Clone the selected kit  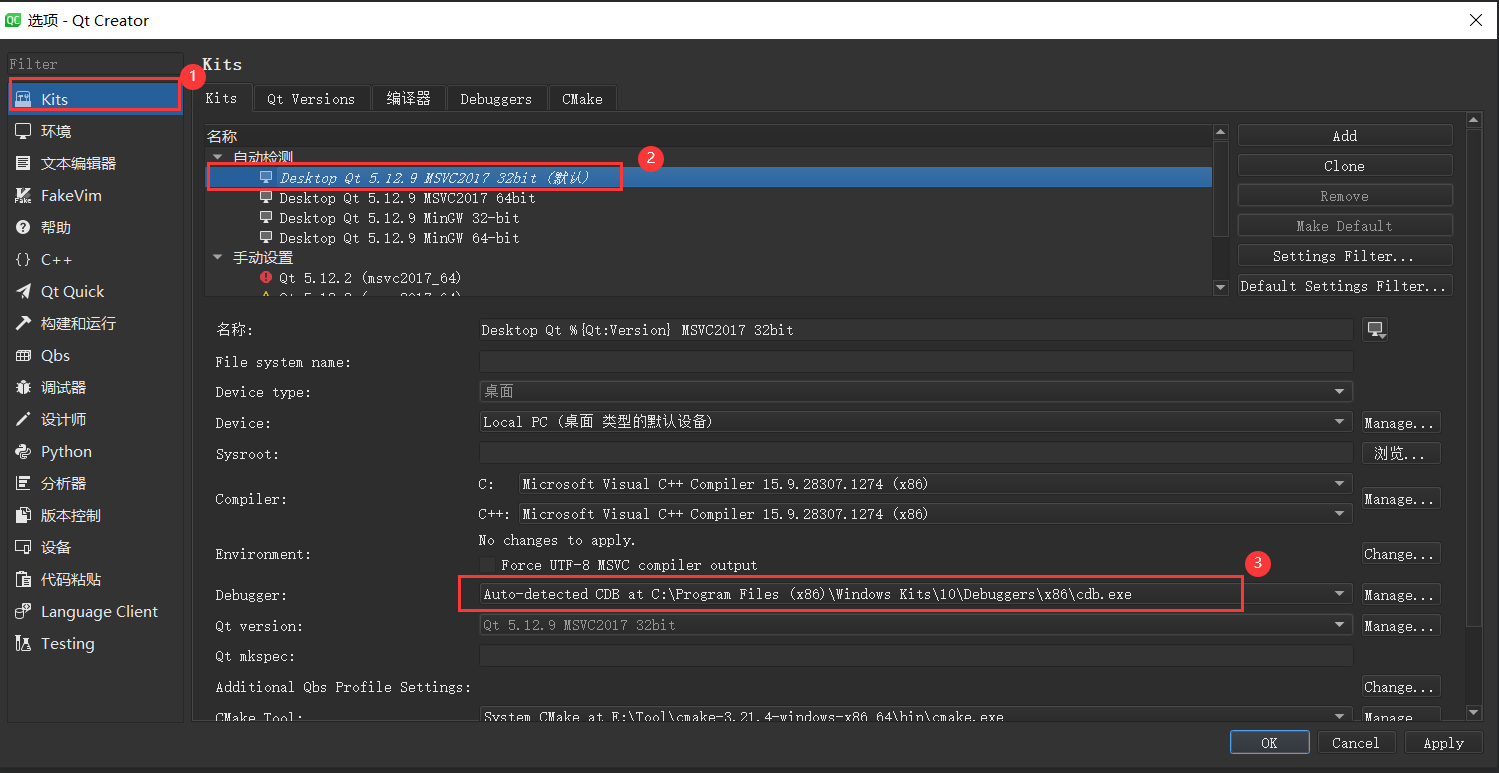pos(1344,165)
